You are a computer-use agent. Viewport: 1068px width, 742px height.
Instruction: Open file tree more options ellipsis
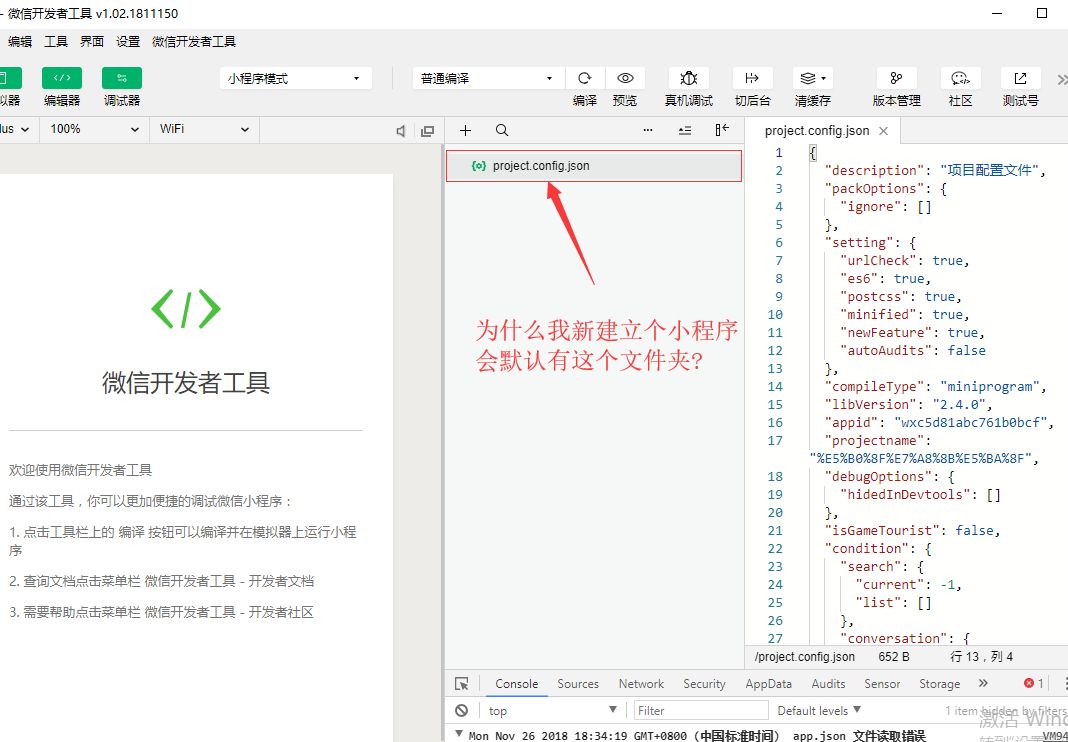pos(648,130)
